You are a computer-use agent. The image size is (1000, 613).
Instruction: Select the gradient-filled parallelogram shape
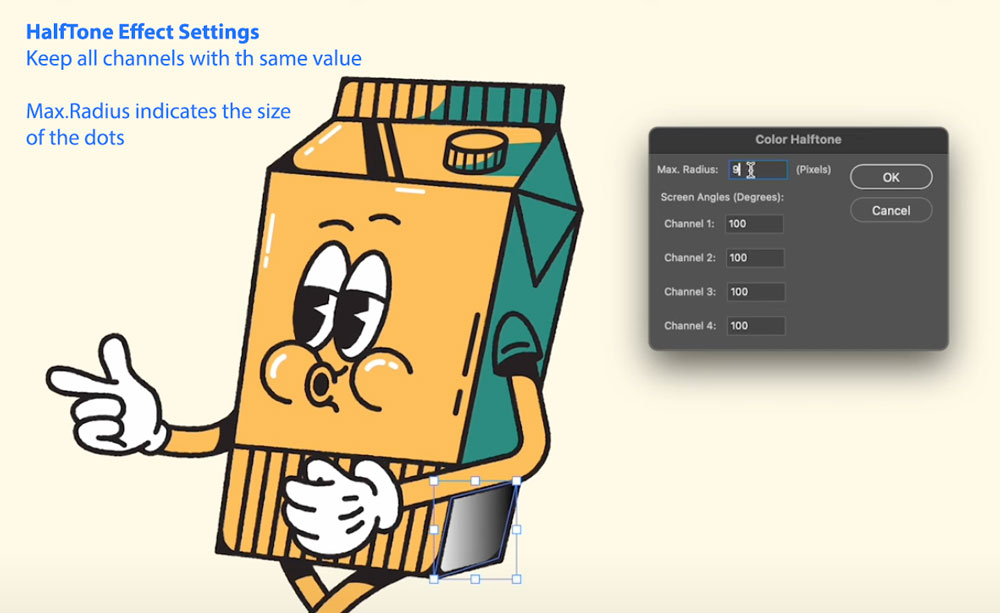(x=475, y=530)
